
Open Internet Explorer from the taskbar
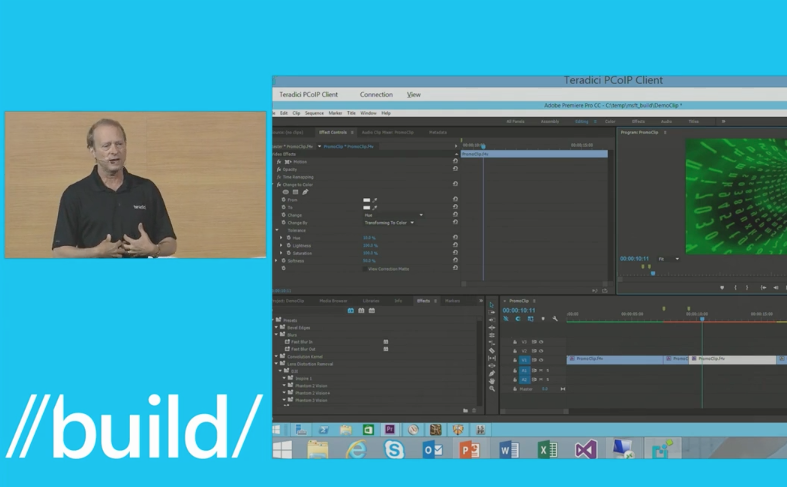pos(356,449)
